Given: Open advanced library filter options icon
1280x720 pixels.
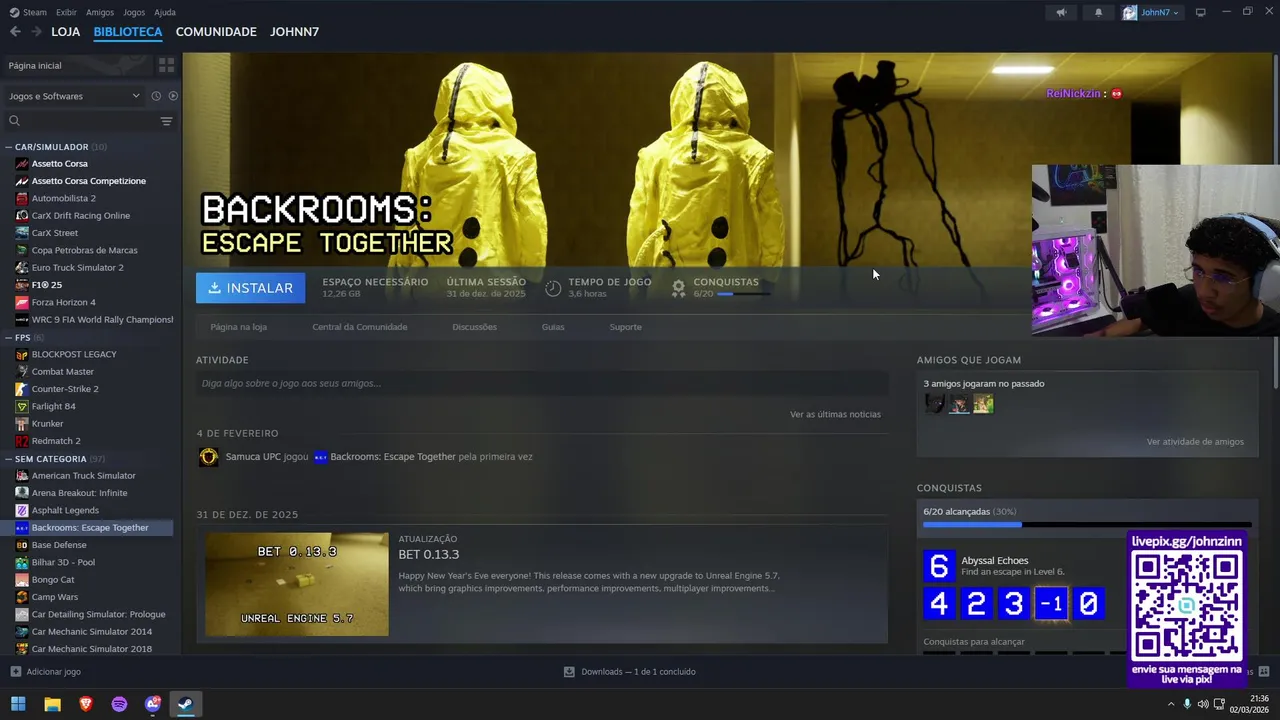Looking at the screenshot, I should (x=166, y=121).
